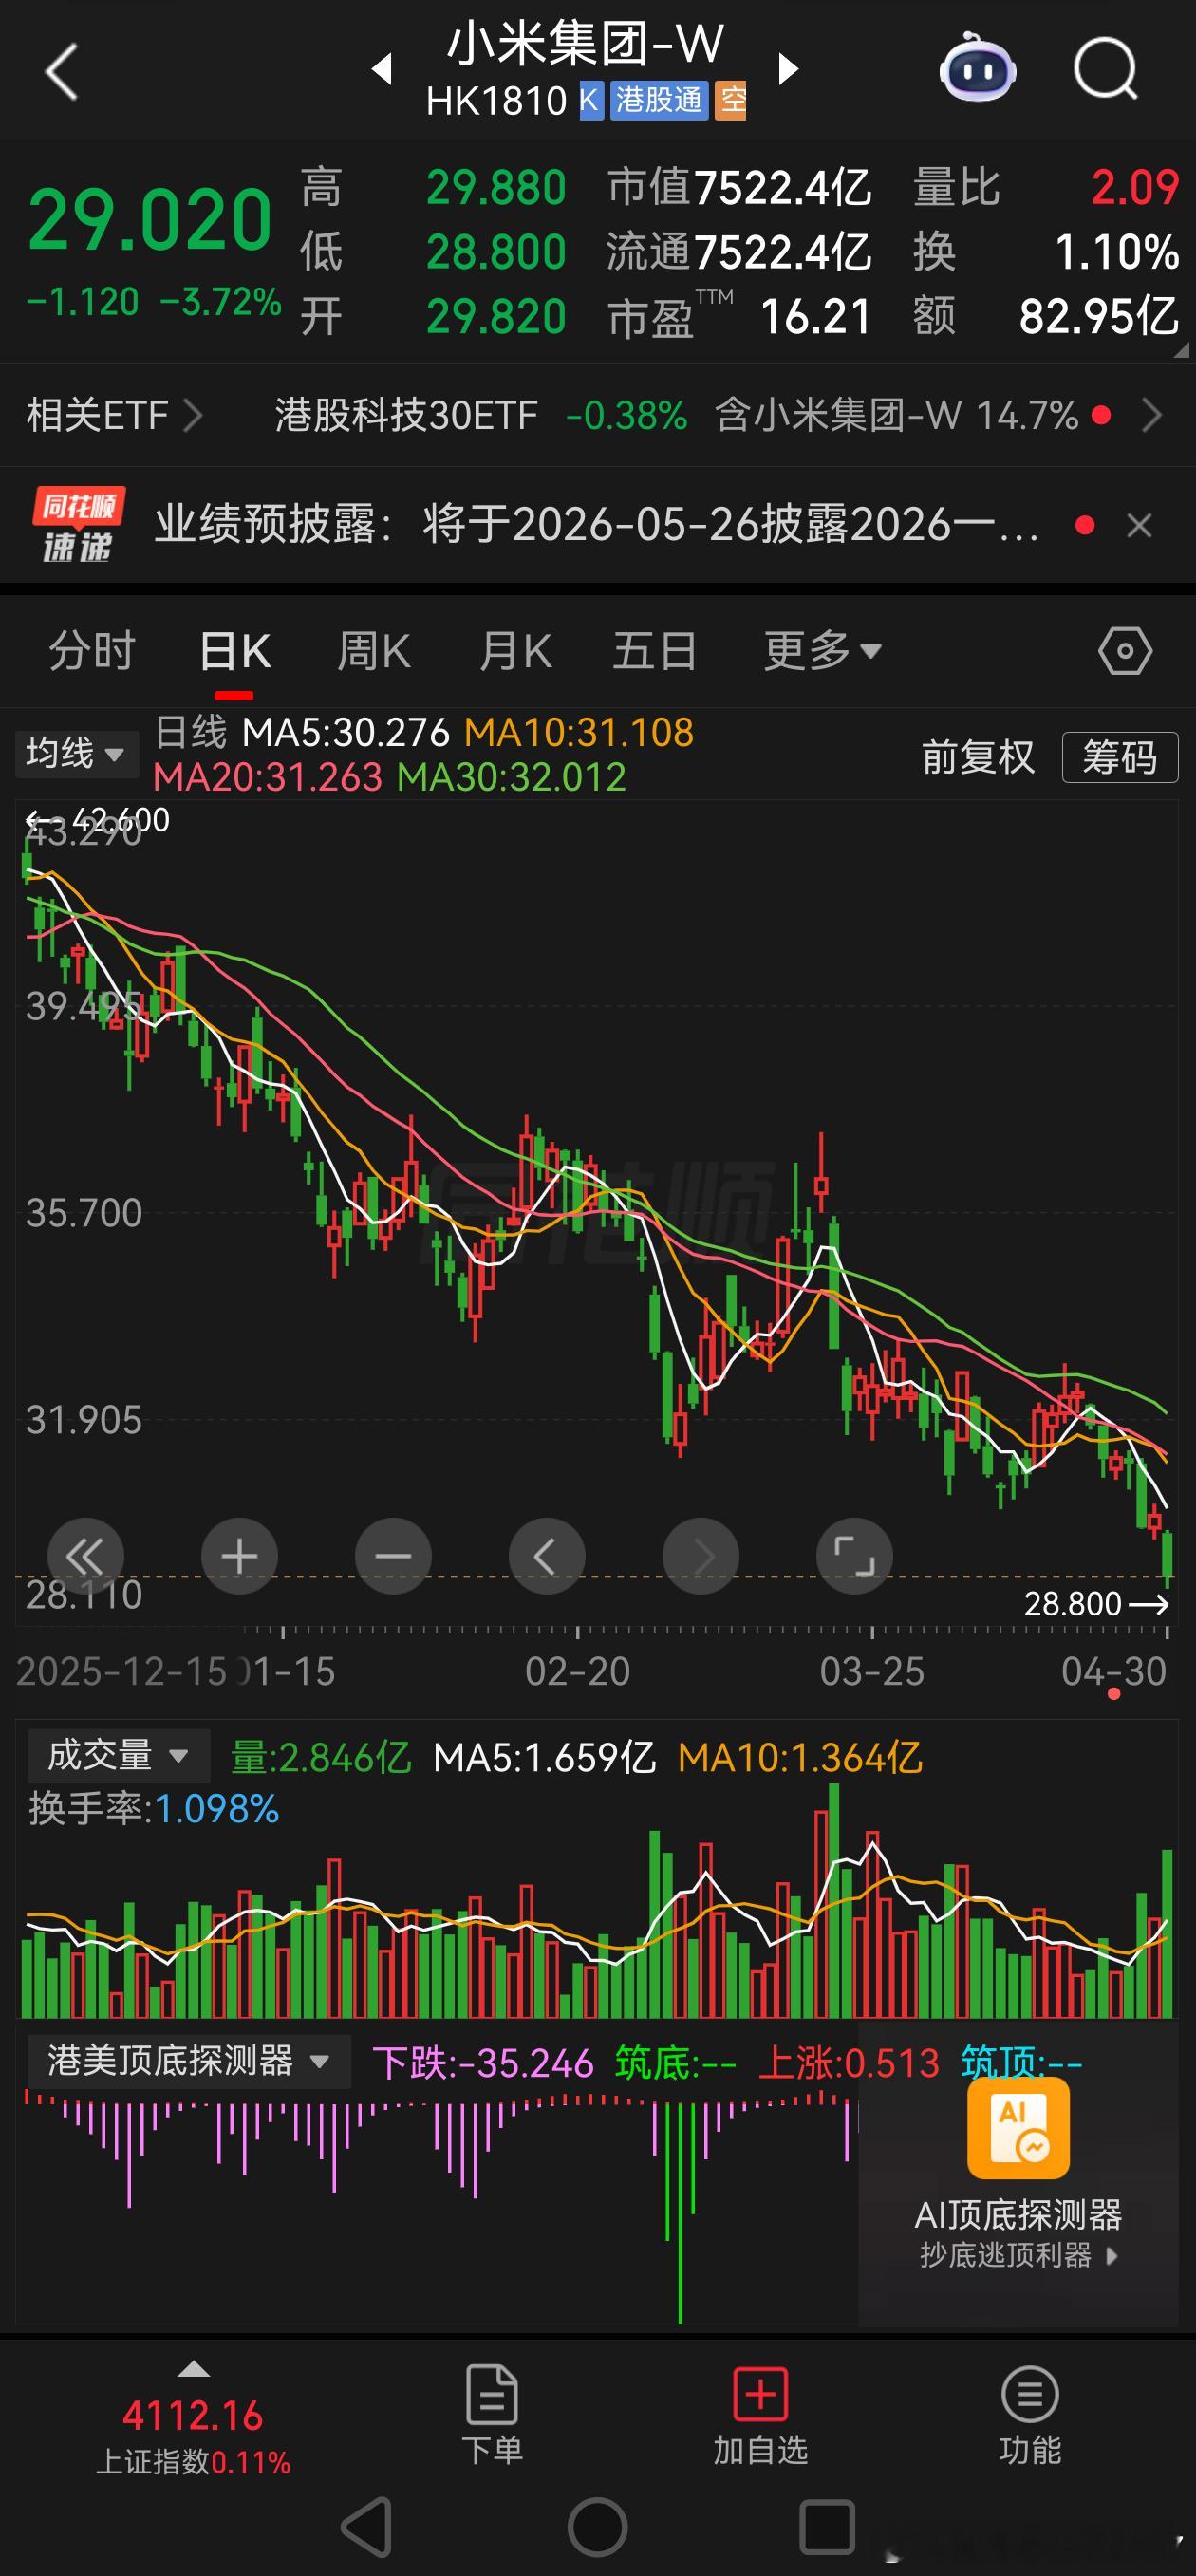This screenshot has height=2576, width=1196.
Task: Switch to 日K tab
Action: [x=234, y=651]
